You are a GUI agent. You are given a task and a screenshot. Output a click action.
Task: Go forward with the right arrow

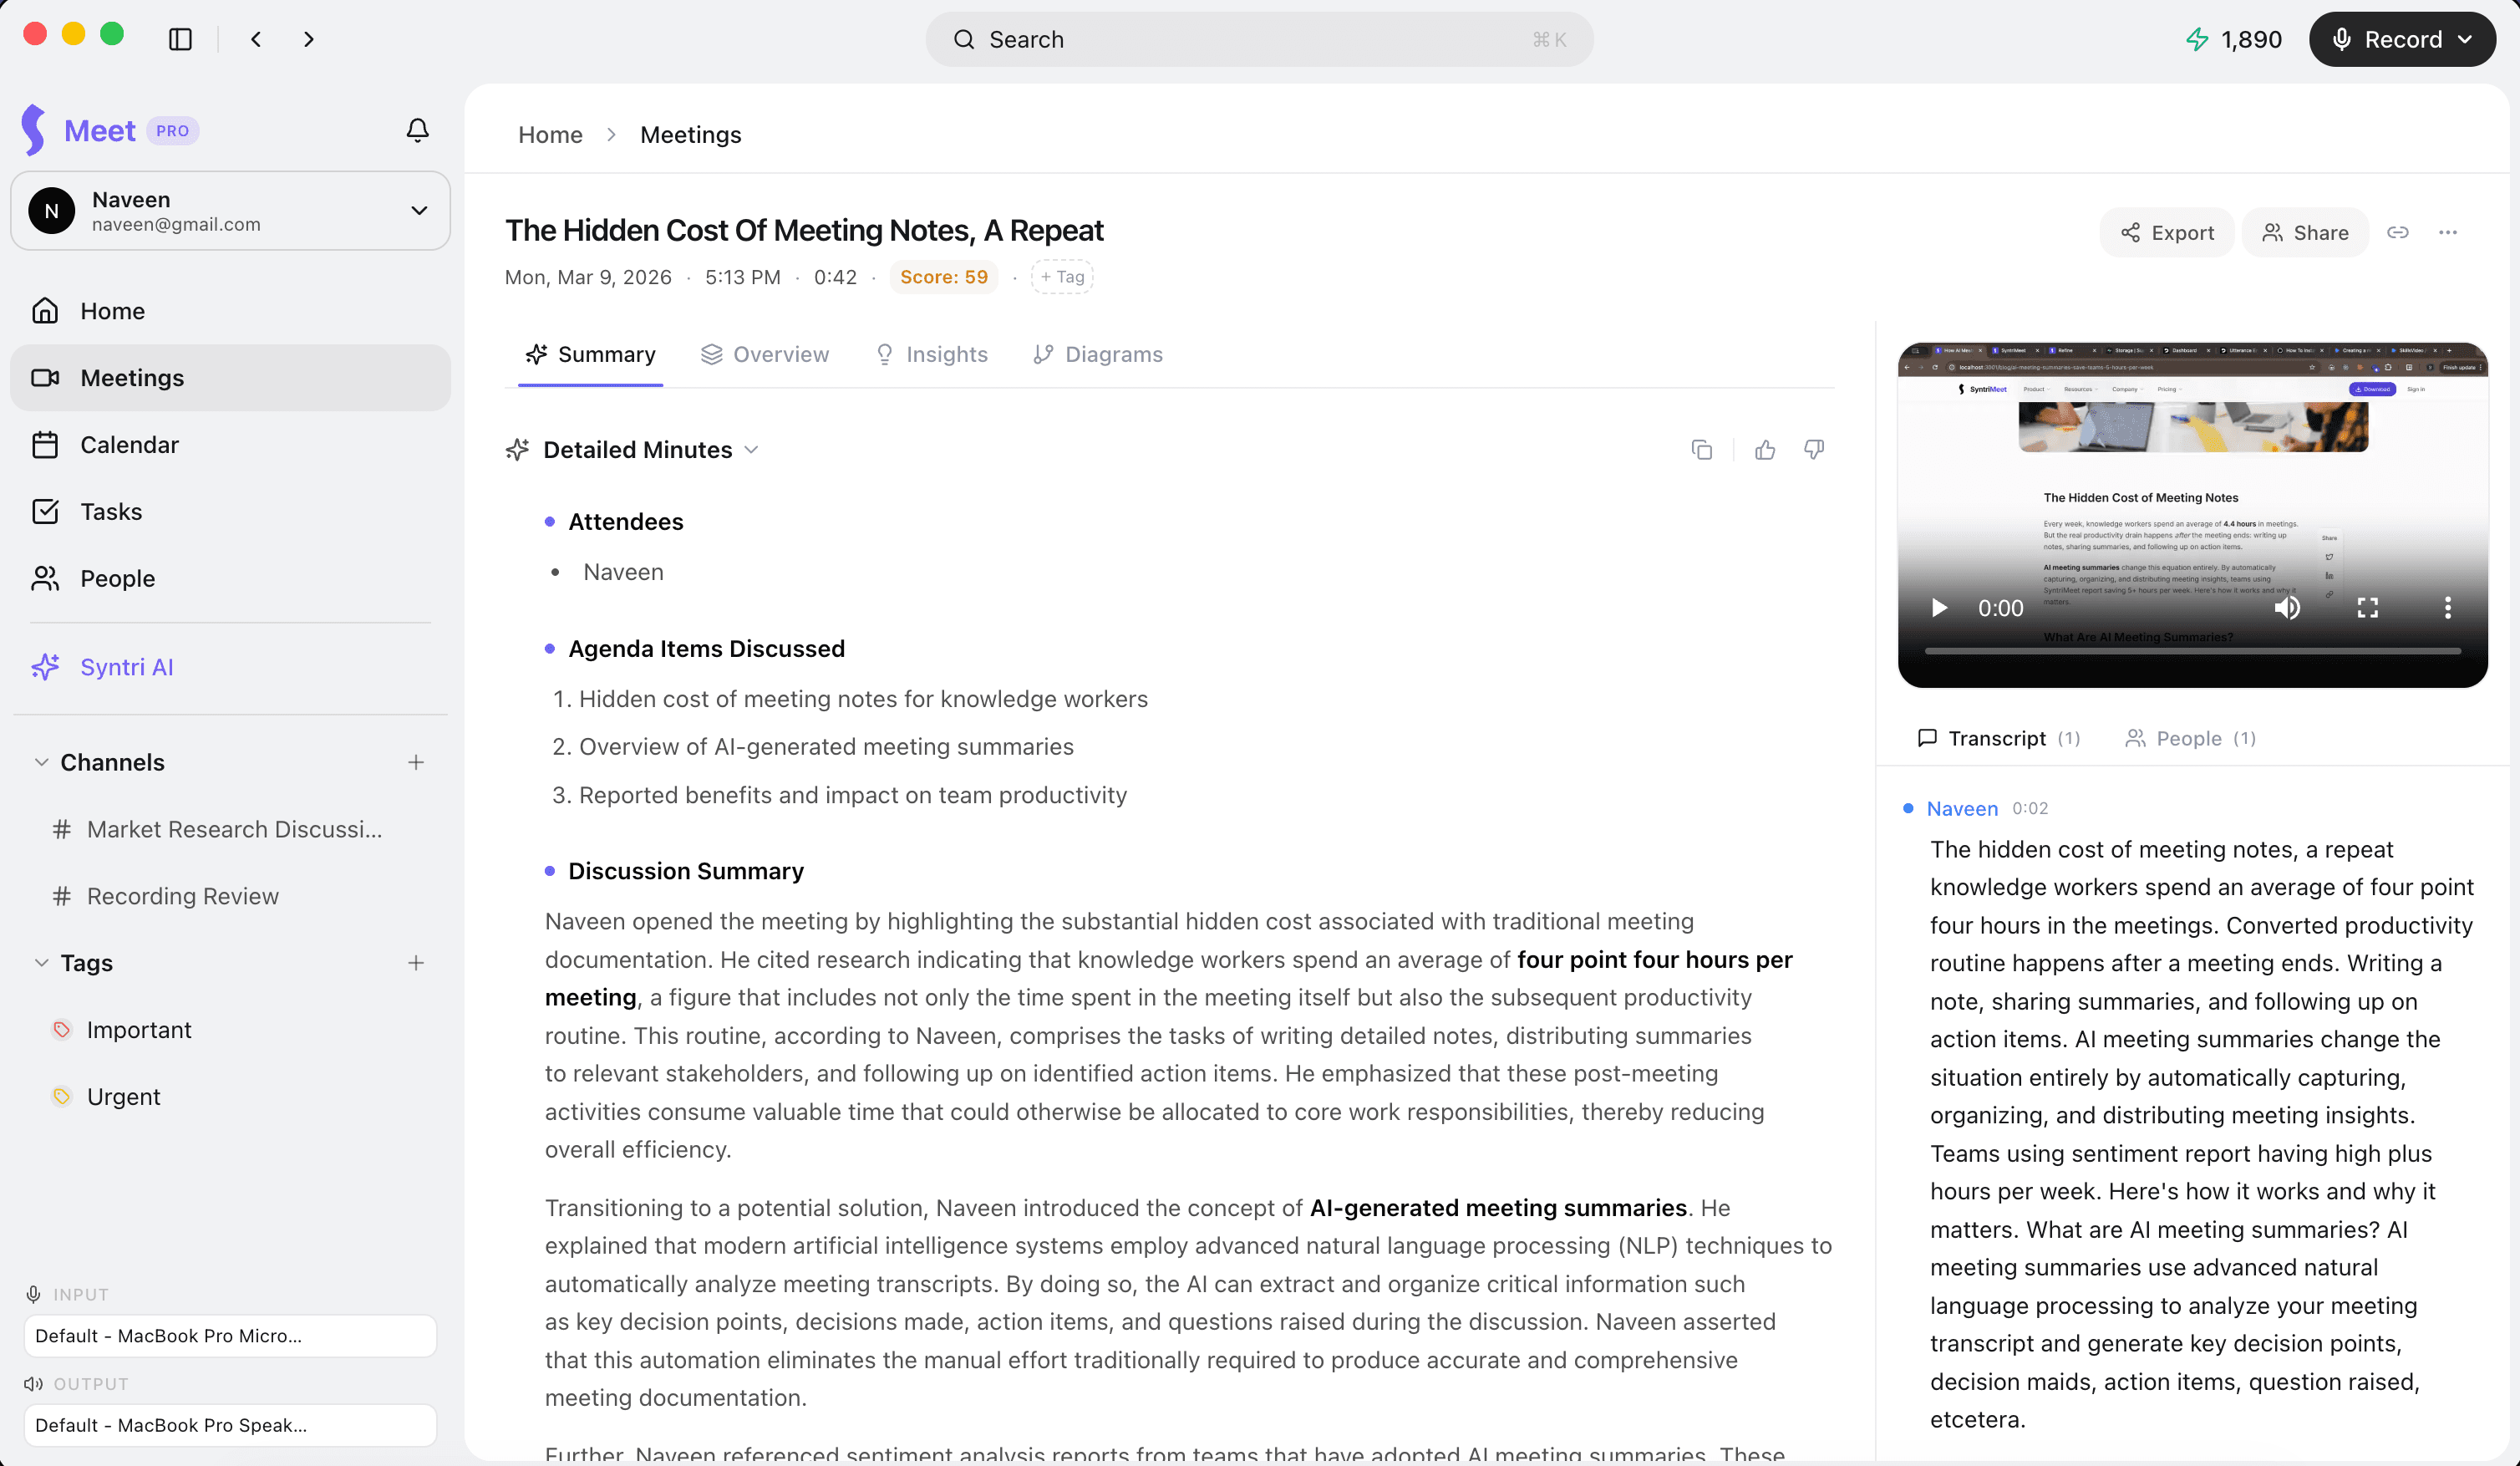(308, 39)
